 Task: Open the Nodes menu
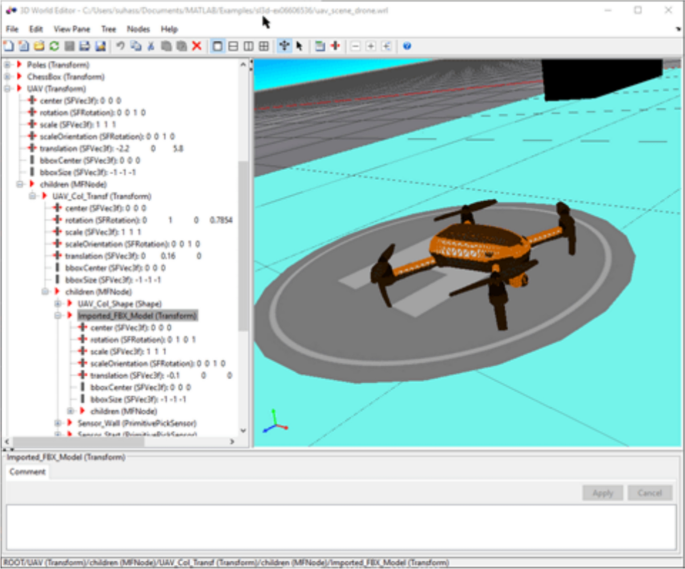tap(139, 30)
